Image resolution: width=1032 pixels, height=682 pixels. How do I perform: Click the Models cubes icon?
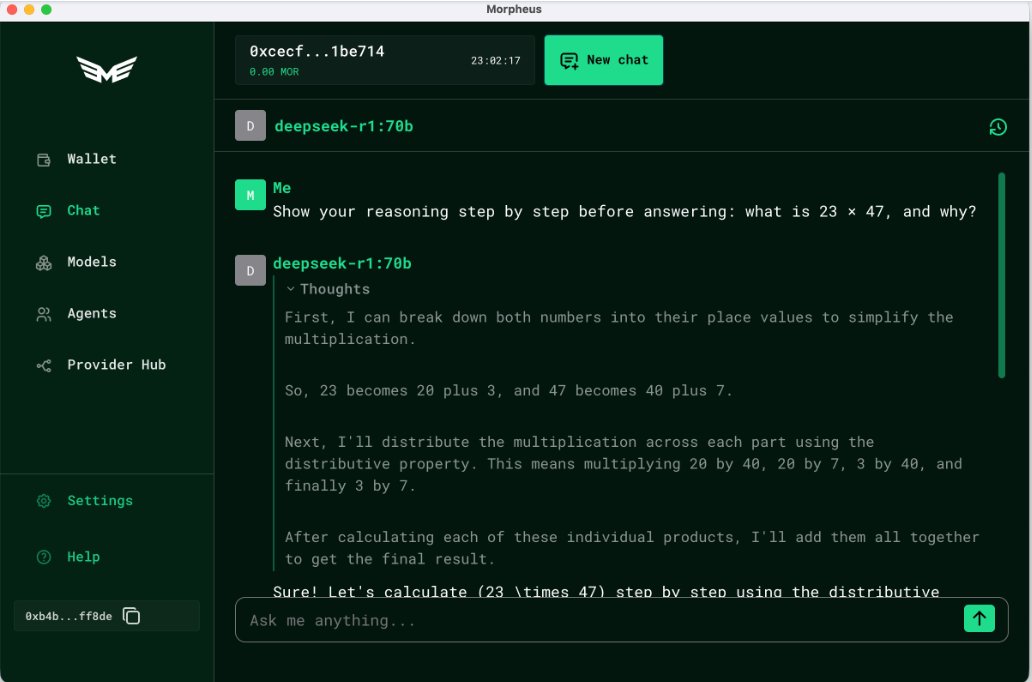43,263
